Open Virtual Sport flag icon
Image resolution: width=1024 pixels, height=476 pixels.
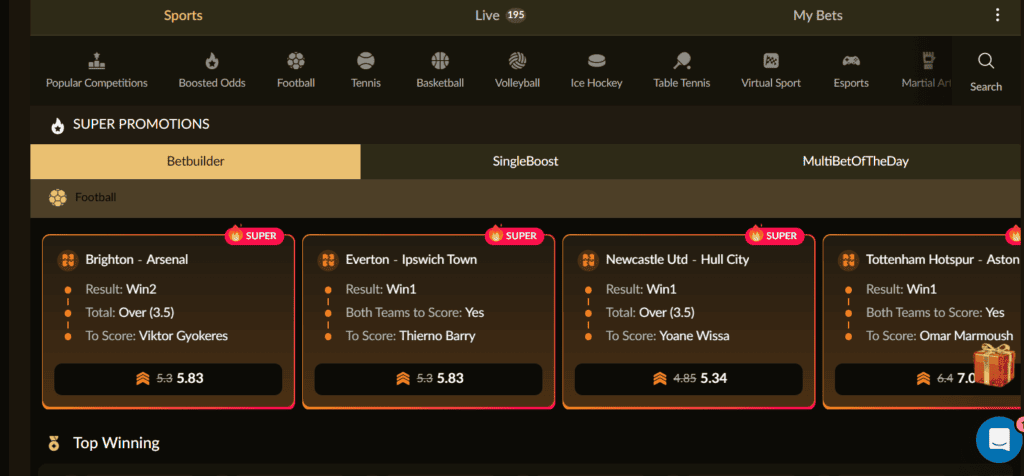771,61
